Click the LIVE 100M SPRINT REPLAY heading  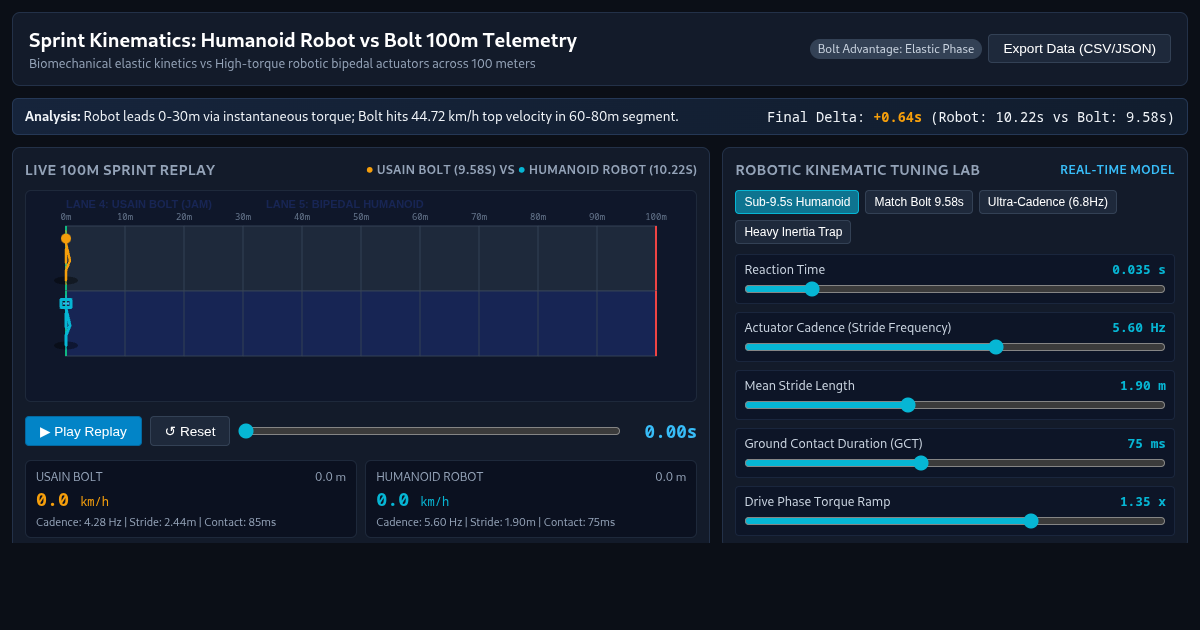[120, 170]
